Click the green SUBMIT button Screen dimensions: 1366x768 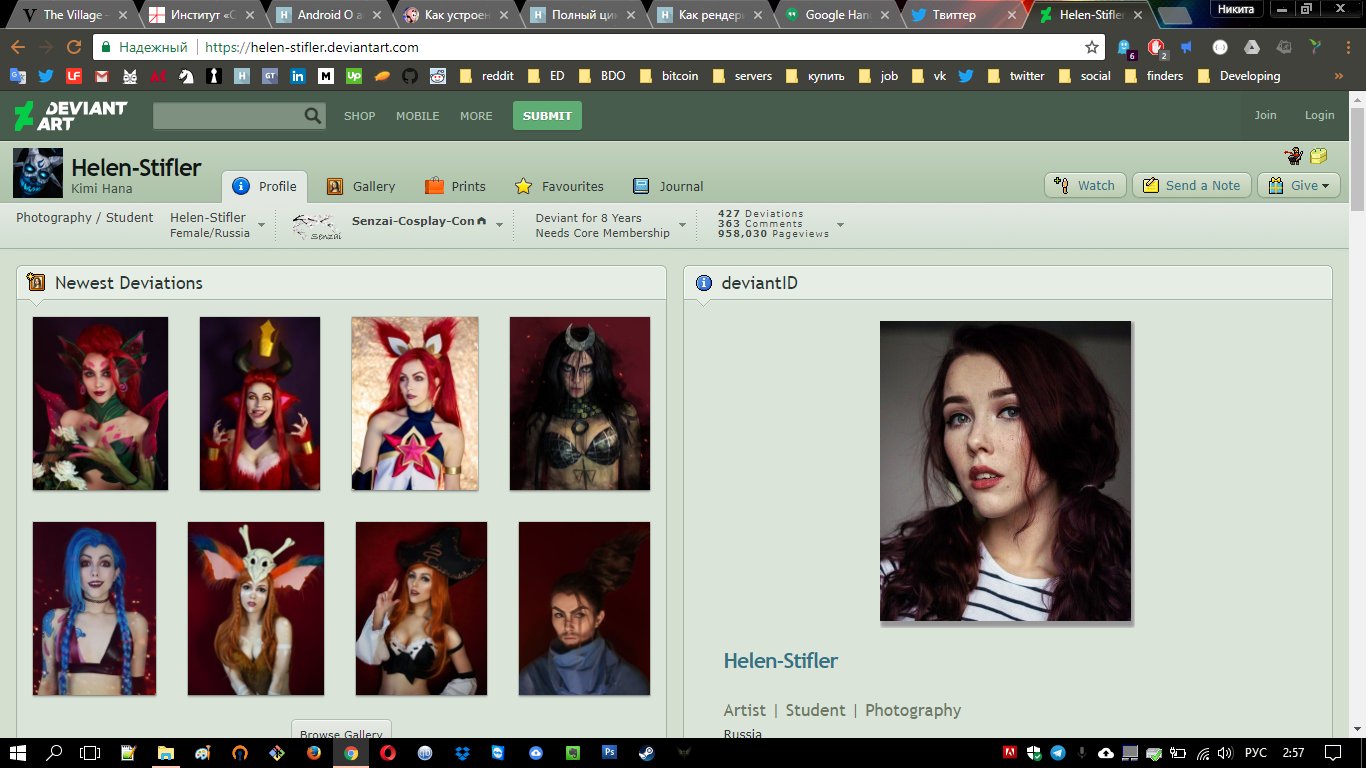[547, 116]
